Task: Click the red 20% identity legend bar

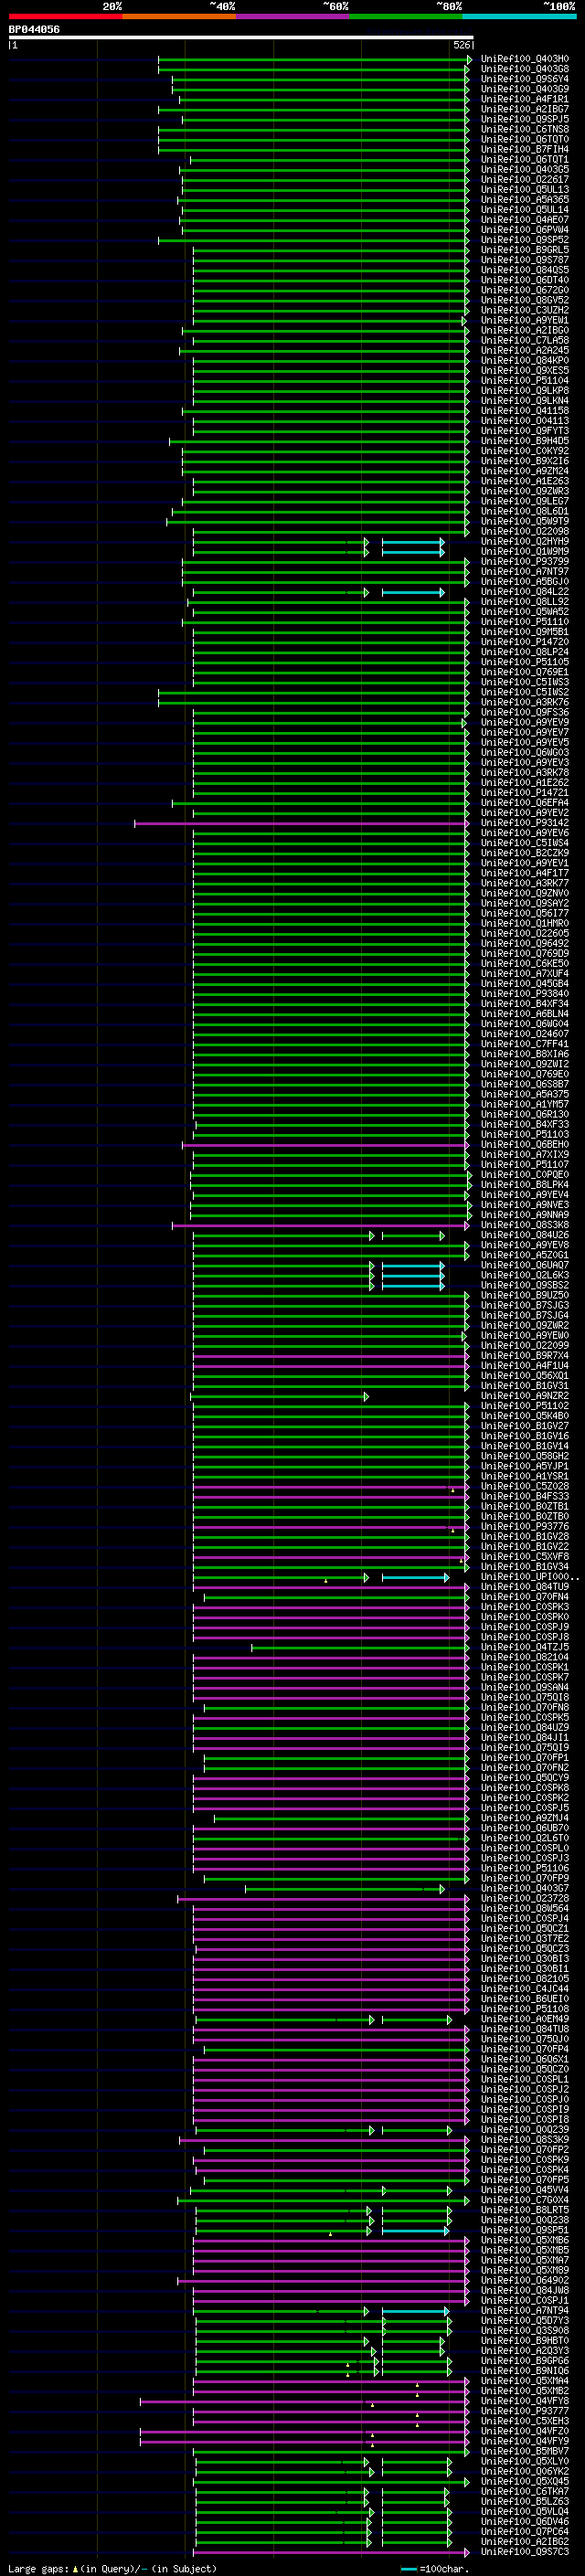Action: [65, 16]
